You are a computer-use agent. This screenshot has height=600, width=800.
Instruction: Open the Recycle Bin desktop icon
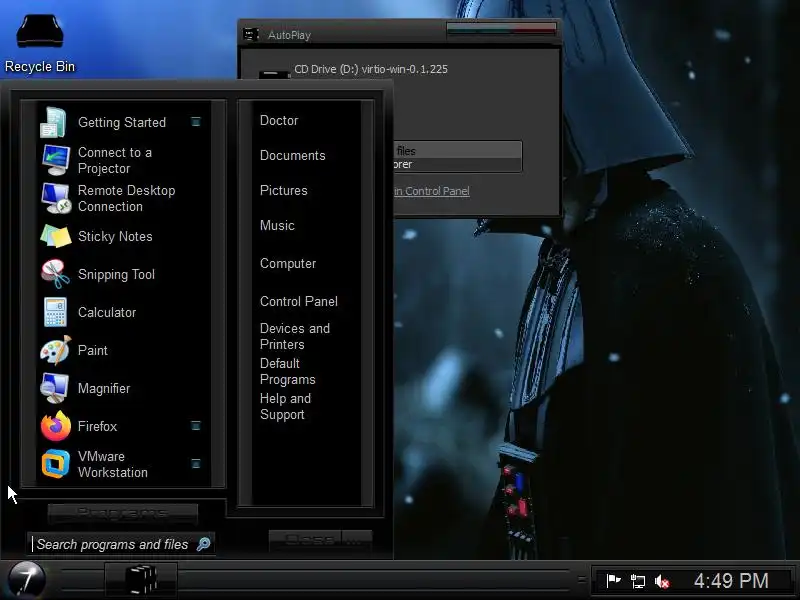(40, 44)
